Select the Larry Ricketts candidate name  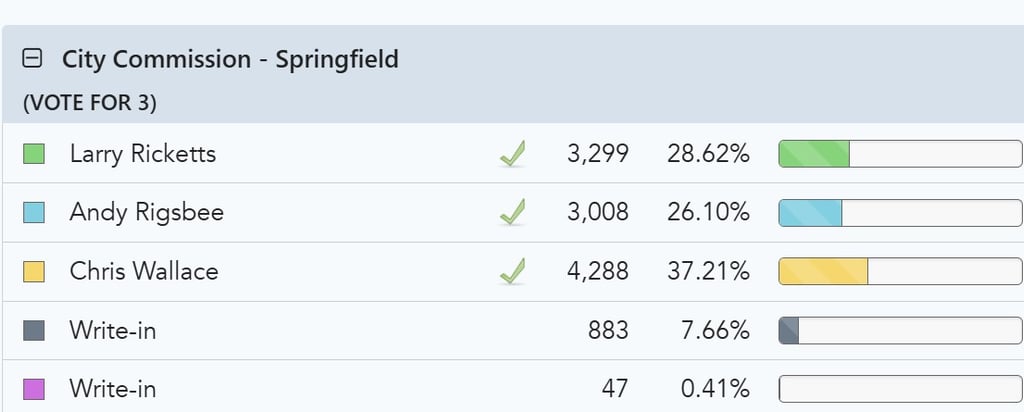[143, 154]
